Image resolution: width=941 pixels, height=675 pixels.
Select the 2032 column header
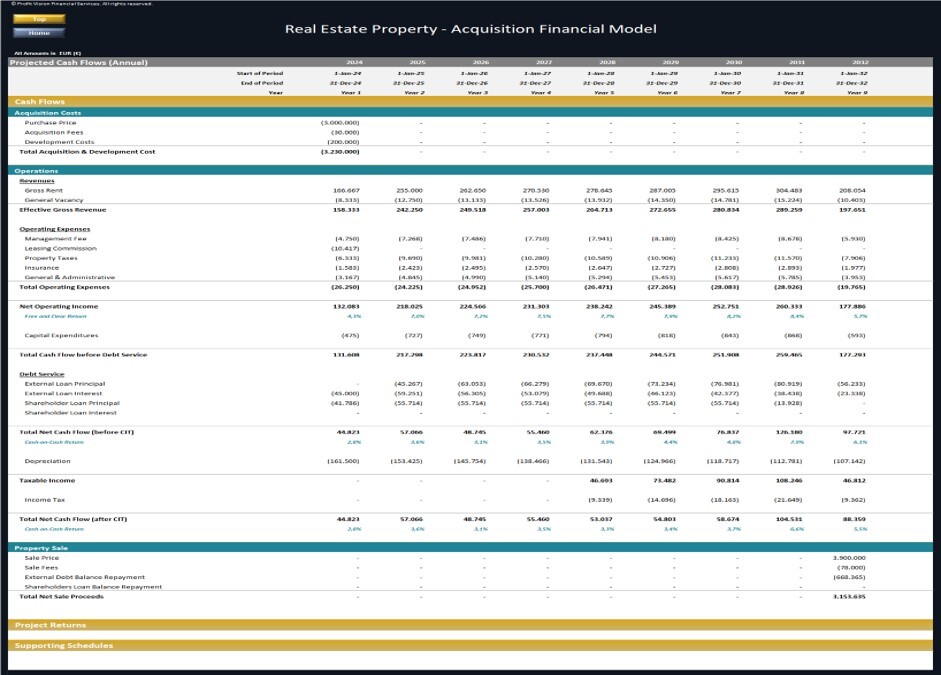pyautogui.click(x=861, y=62)
